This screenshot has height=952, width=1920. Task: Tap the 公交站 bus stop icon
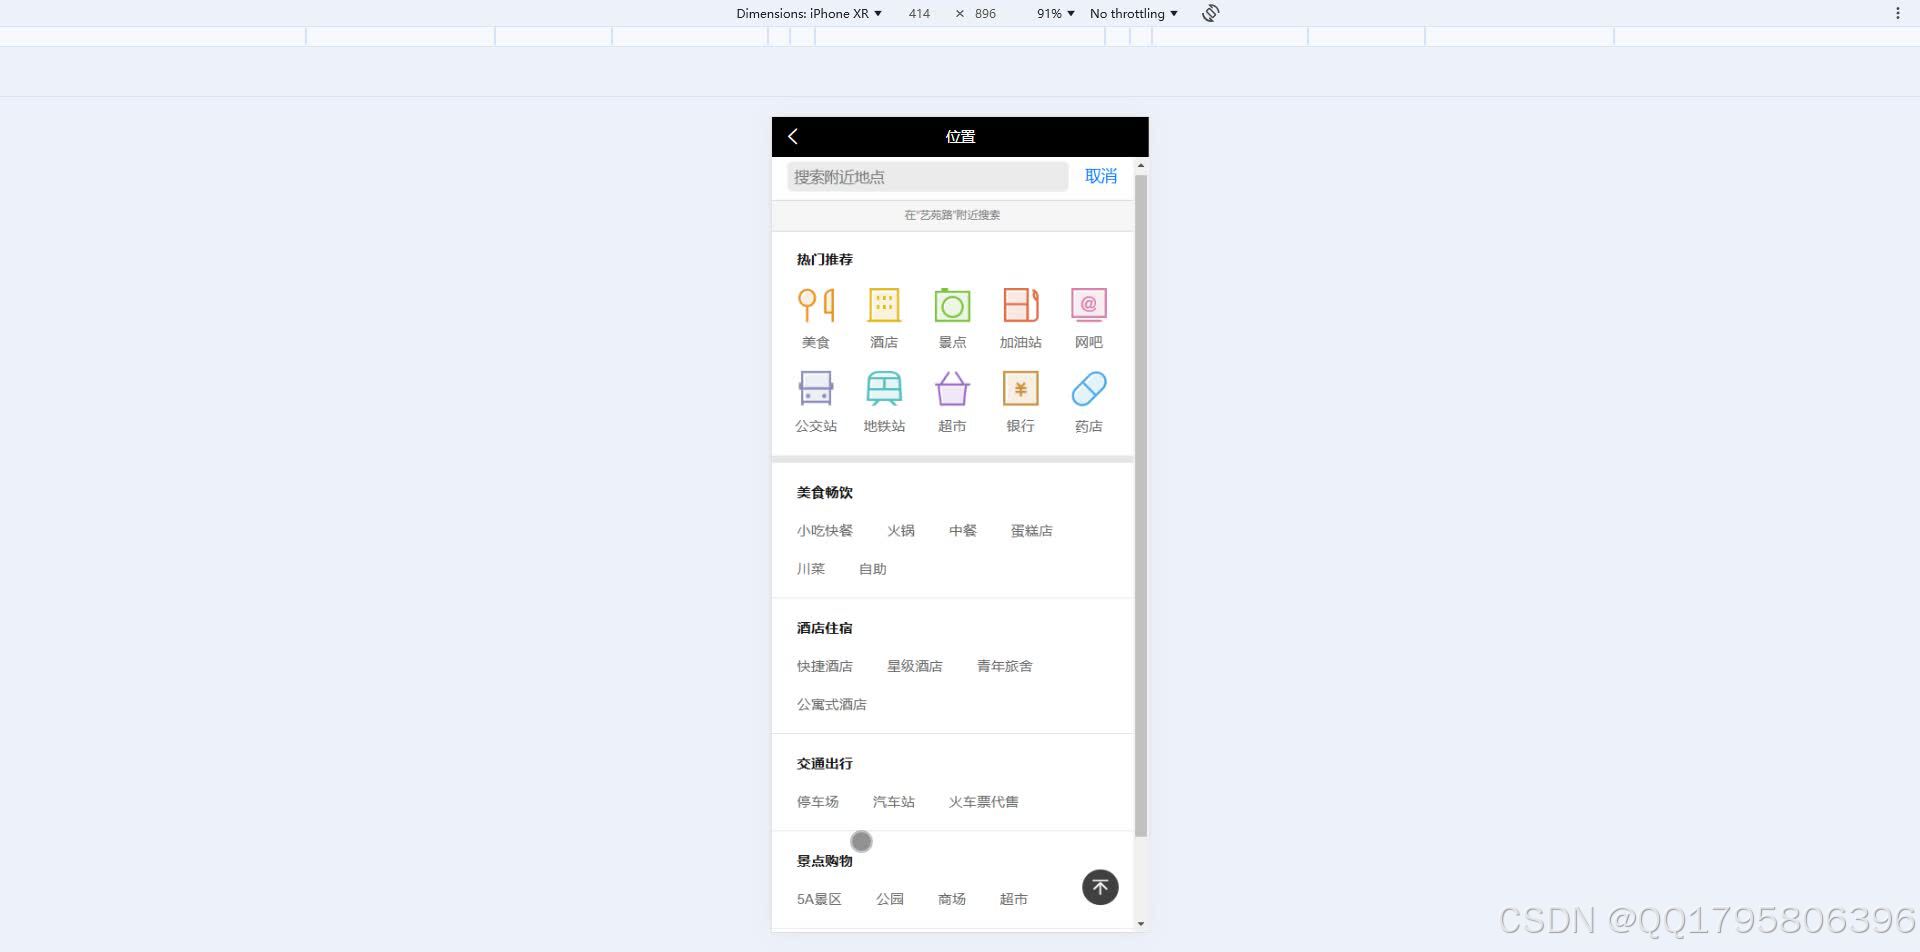(x=816, y=388)
